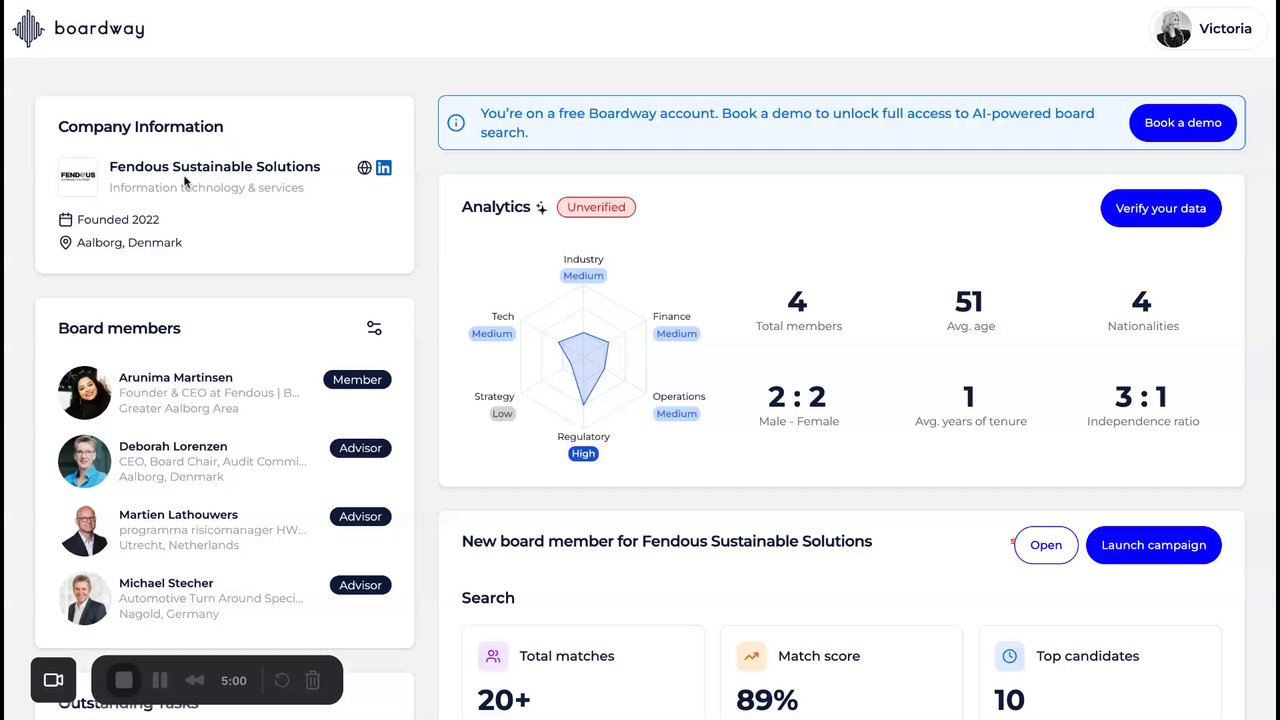
Task: Toggle the recorder camera icon
Action: 54,680
